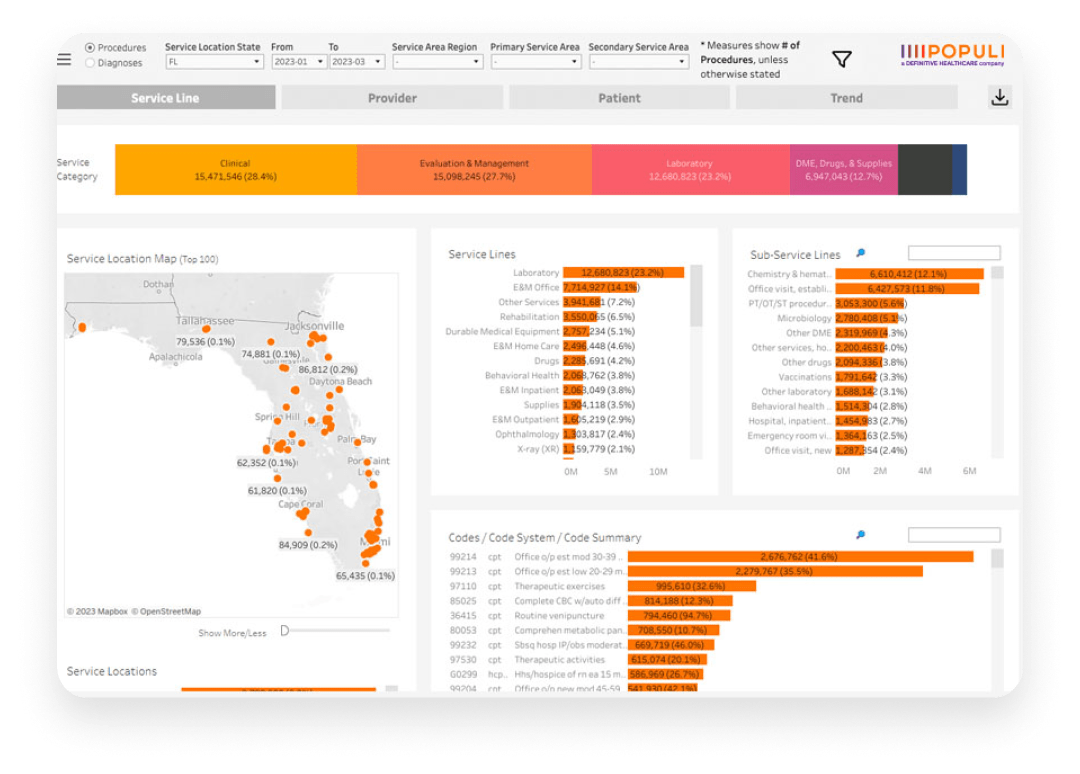Expand the Secondary Service Area dropdown

638,62
